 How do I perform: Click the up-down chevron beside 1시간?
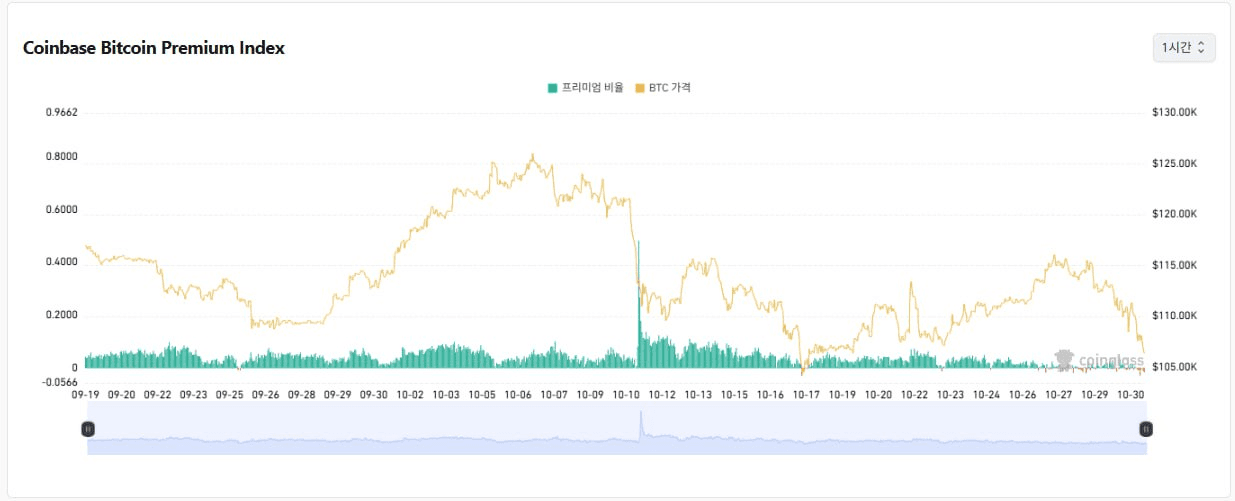[1201, 47]
